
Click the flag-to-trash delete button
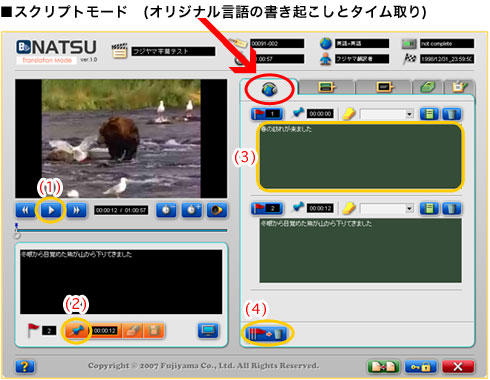click(266, 333)
